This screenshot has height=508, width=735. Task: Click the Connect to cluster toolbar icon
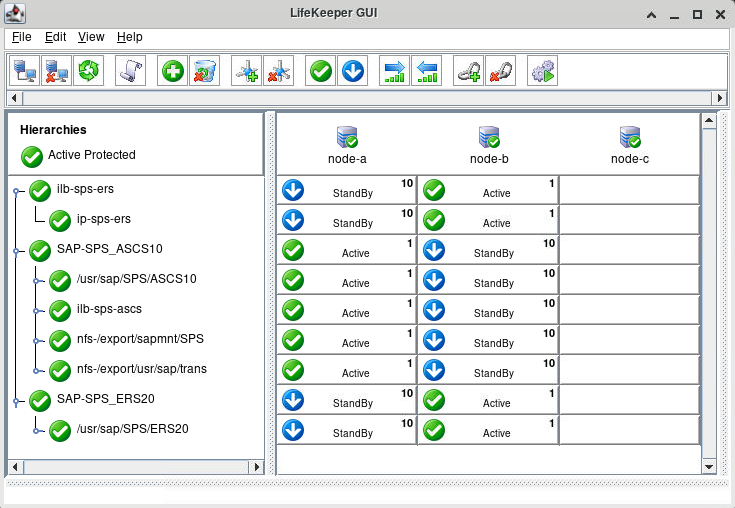[24, 71]
